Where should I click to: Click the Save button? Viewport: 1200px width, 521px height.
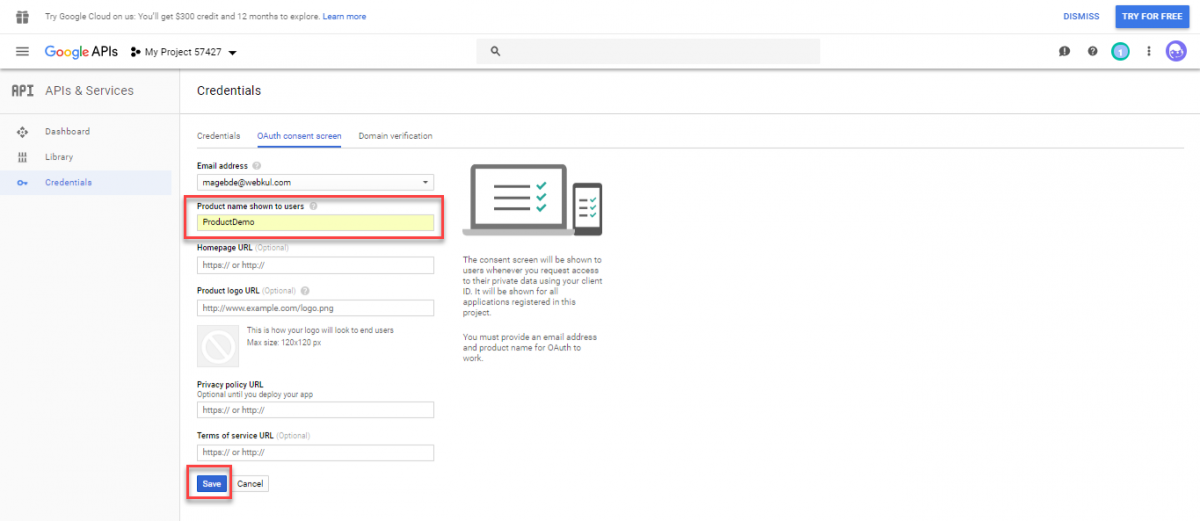tap(211, 484)
